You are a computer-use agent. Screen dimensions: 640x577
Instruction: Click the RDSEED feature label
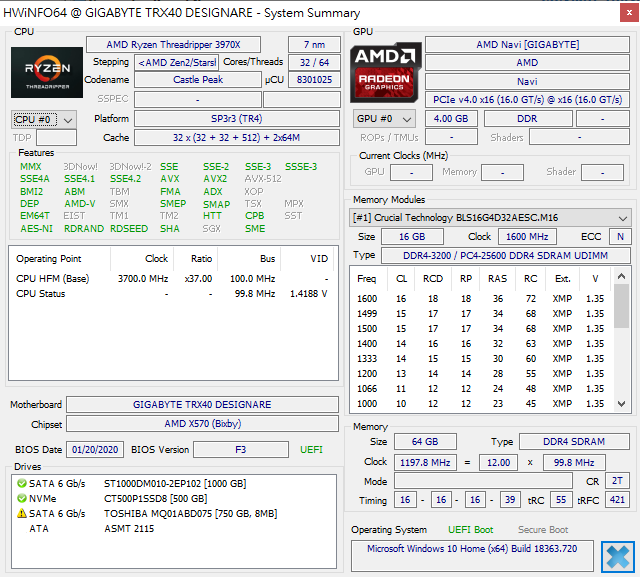pos(129,229)
